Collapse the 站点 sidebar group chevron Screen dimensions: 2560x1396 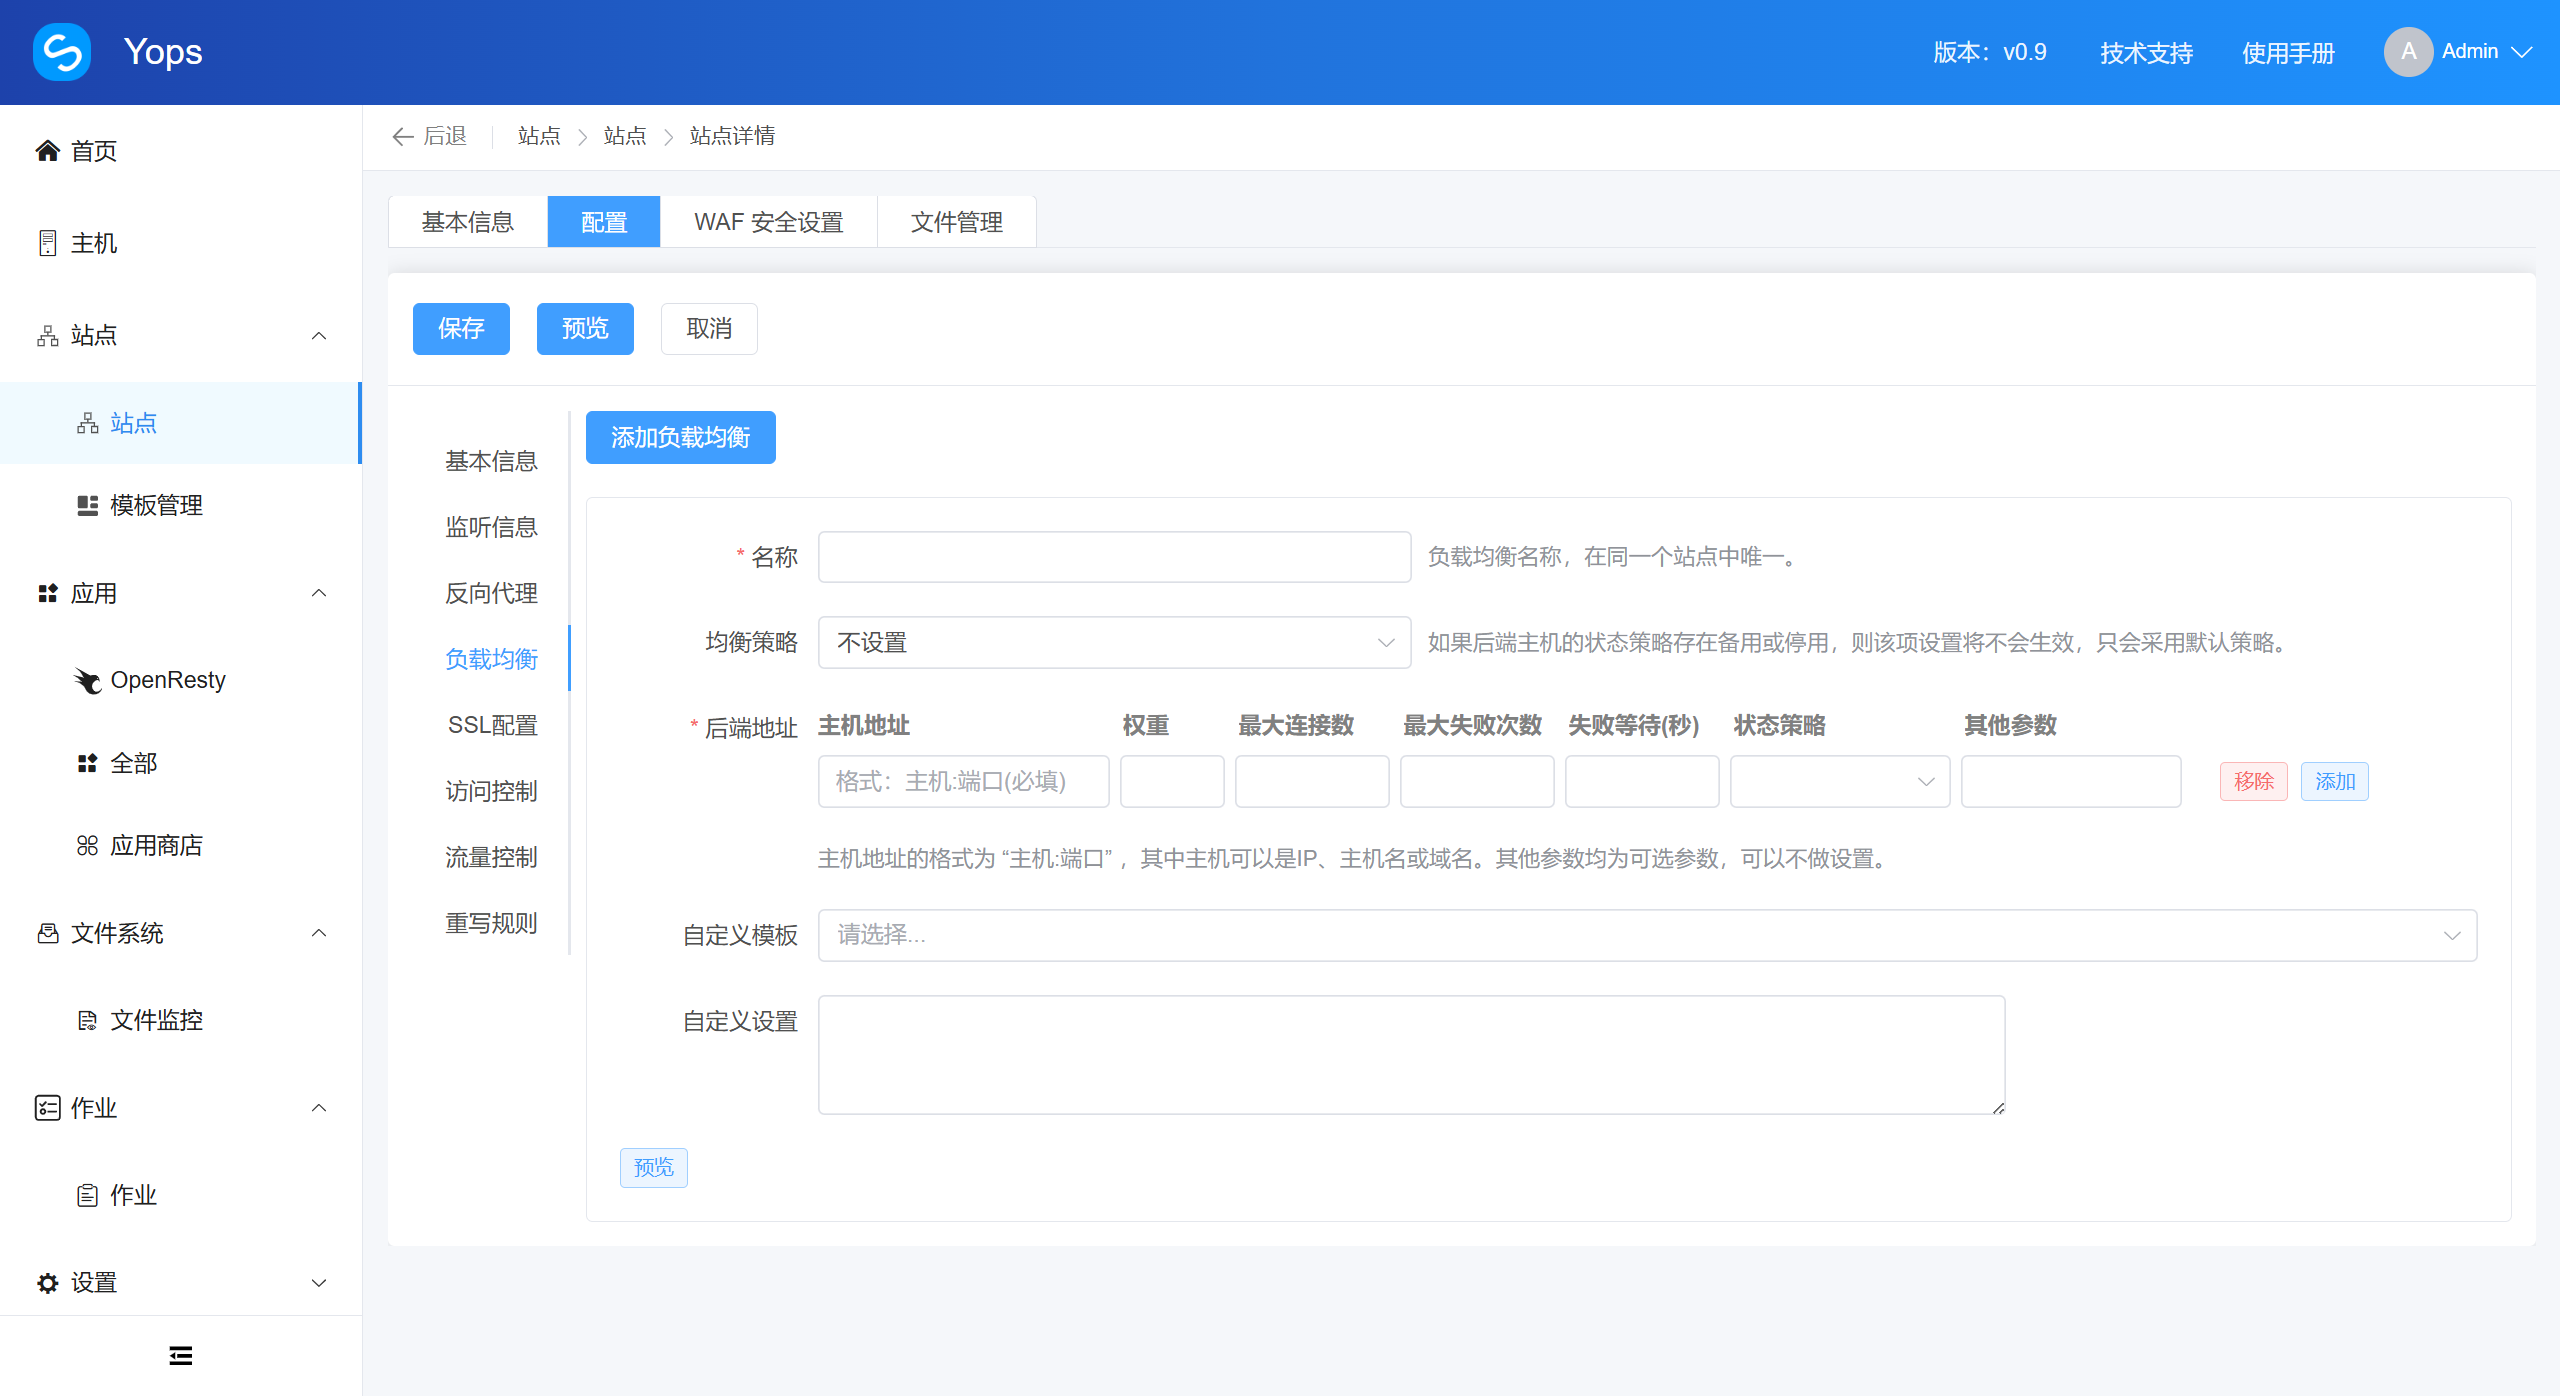point(319,335)
